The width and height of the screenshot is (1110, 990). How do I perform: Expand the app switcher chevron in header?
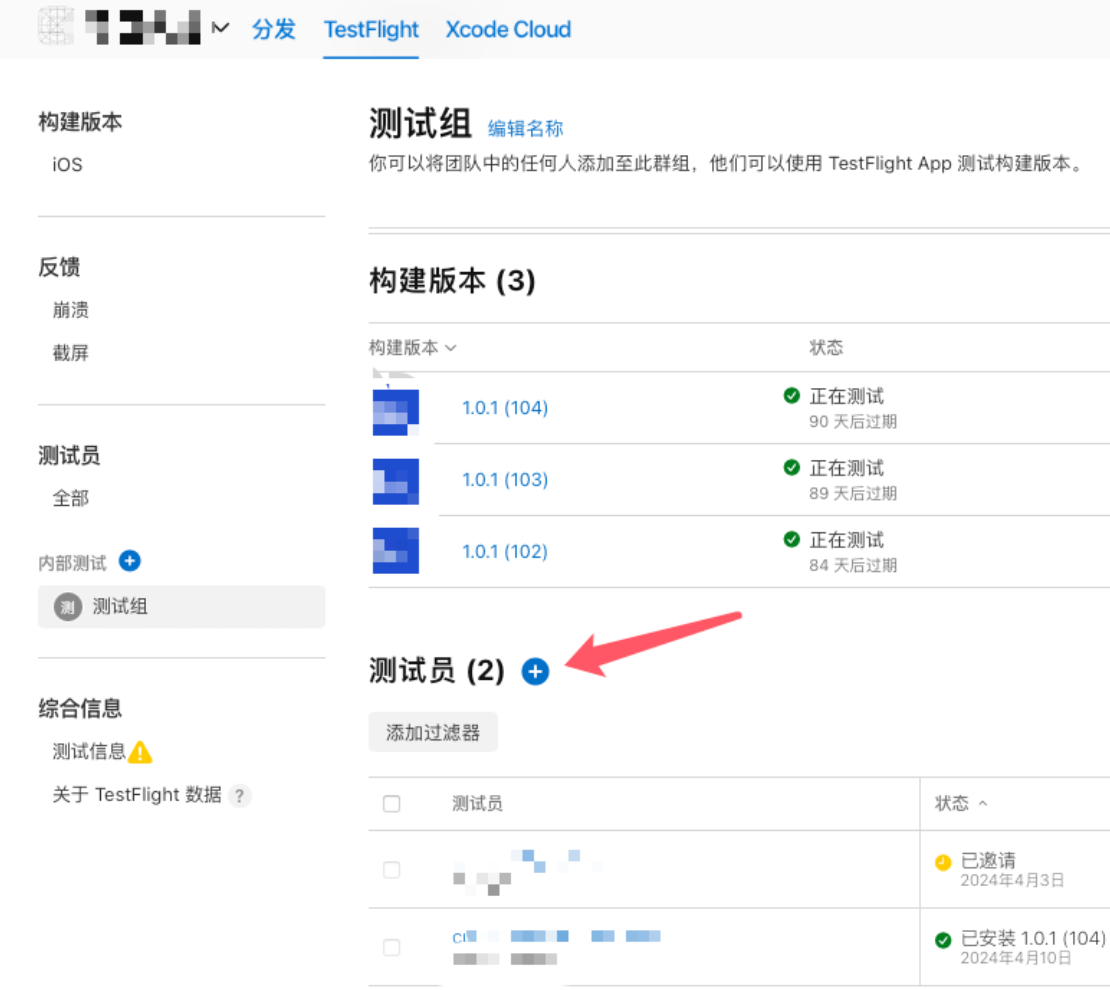click(x=221, y=28)
